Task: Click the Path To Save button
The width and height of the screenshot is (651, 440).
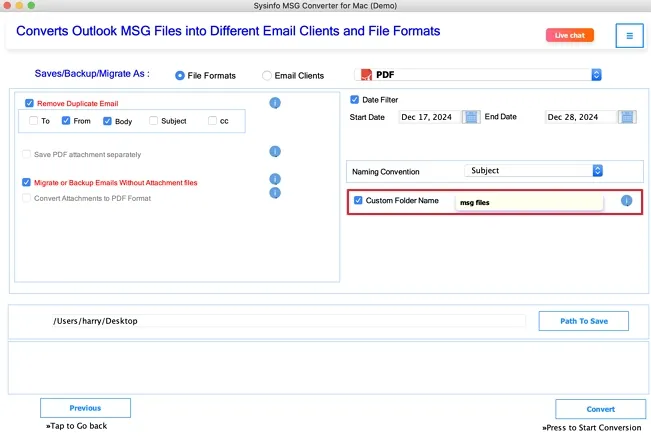Action: pos(584,321)
